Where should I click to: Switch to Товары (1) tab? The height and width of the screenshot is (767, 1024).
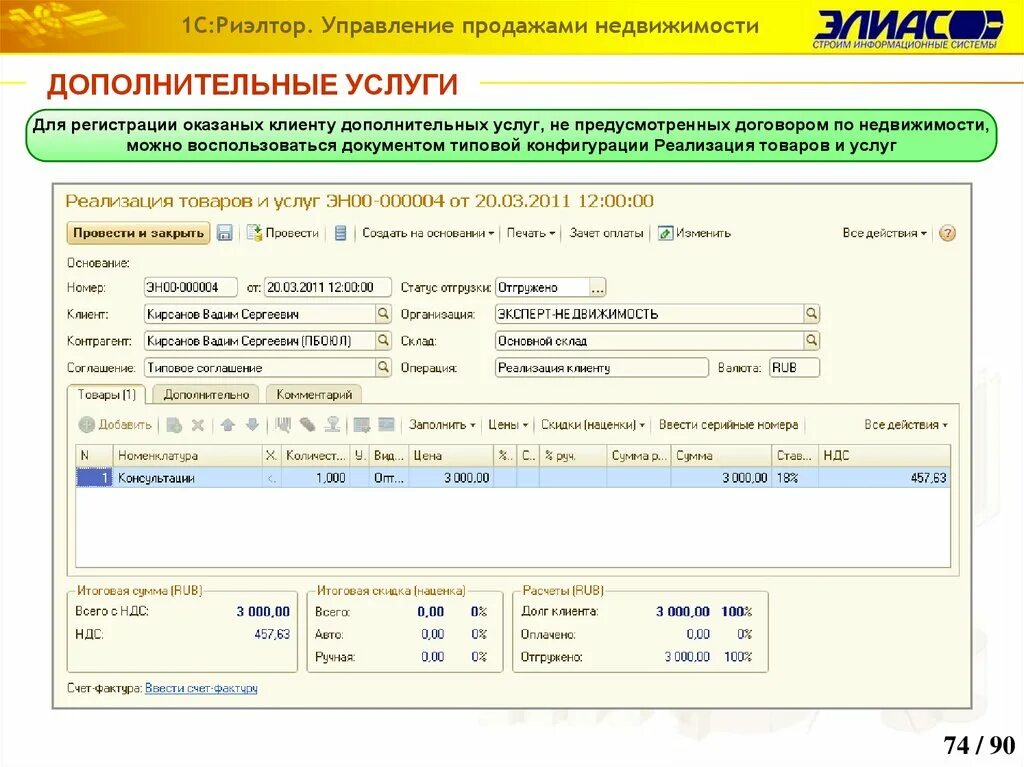click(106, 395)
